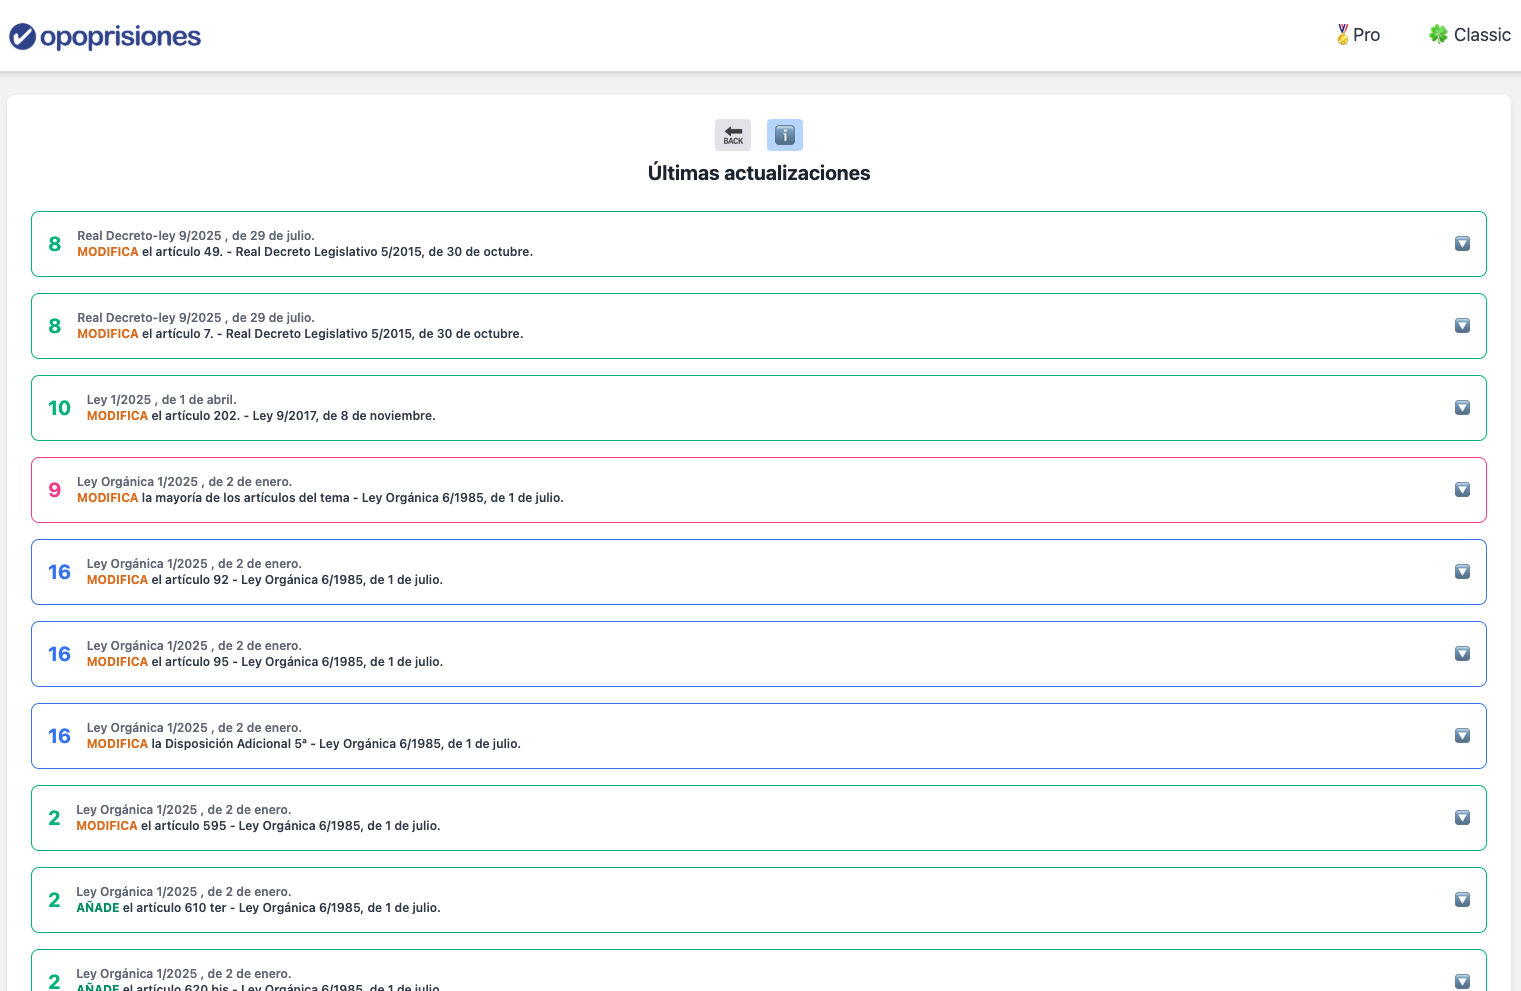
Task: Click the green clover Classic icon
Action: point(1438,35)
